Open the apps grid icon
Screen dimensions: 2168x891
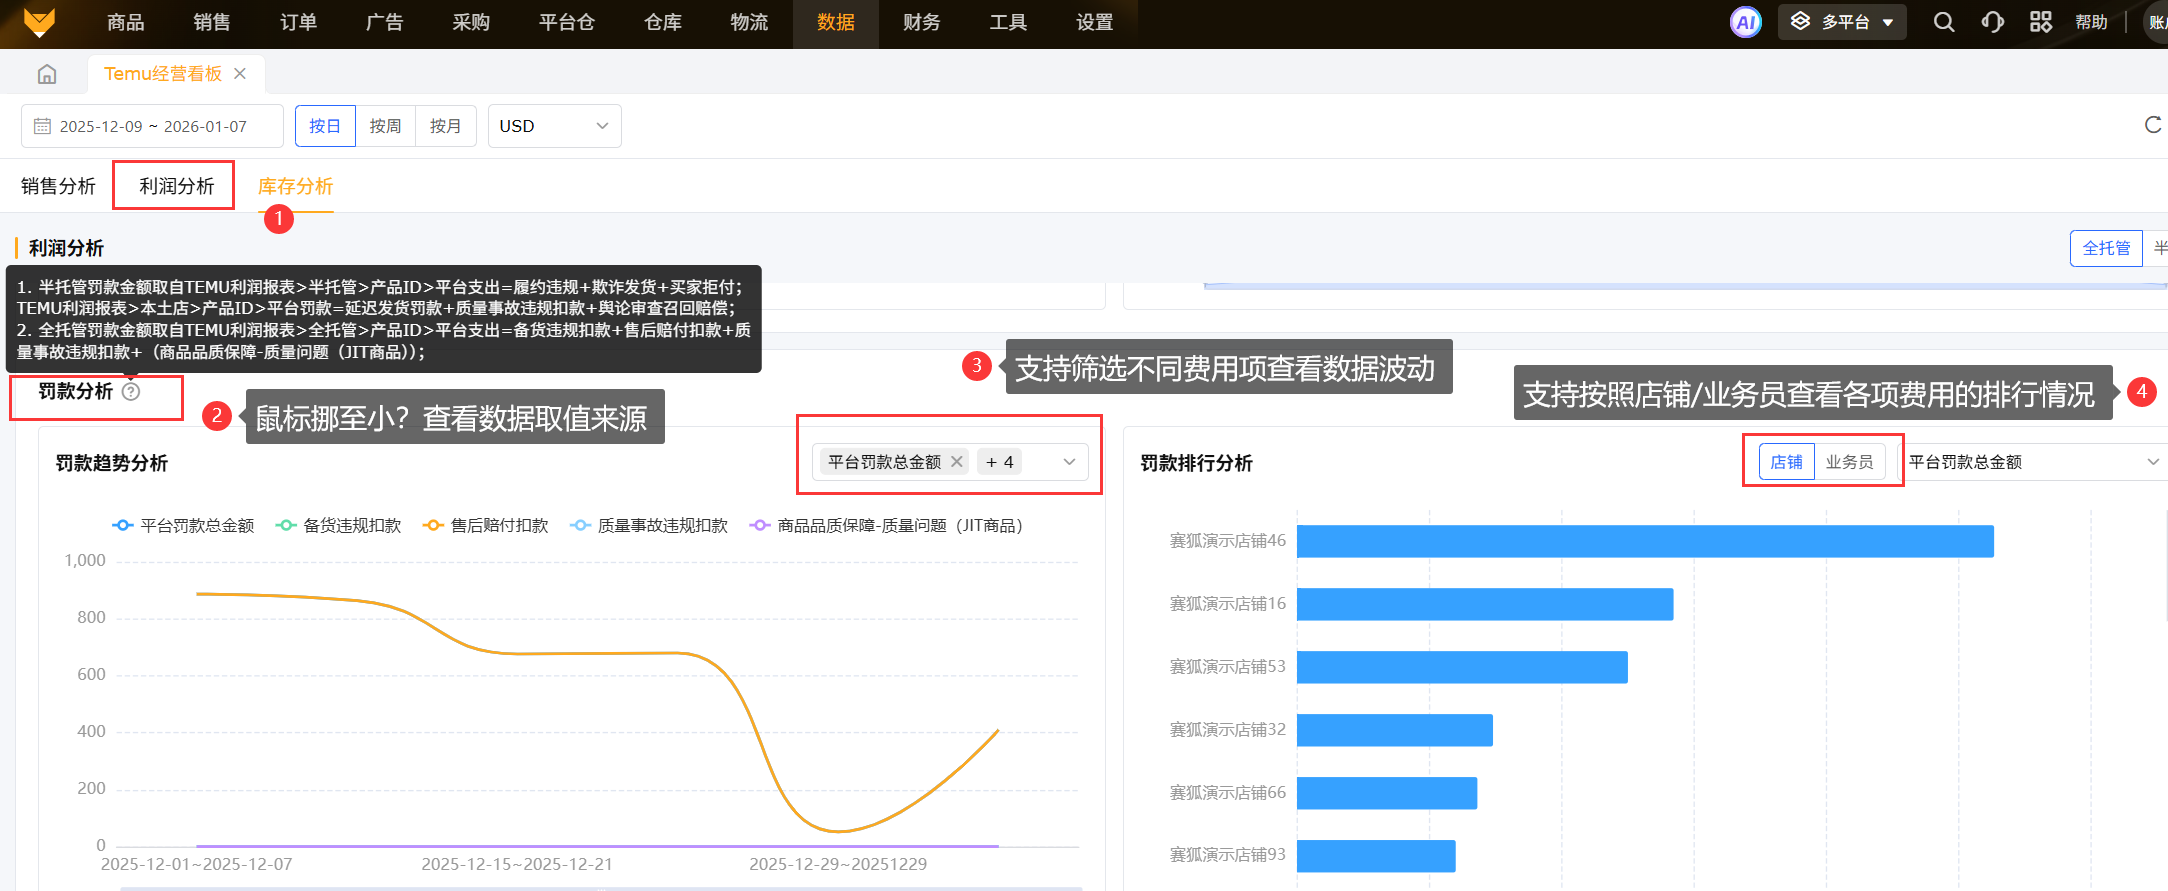pos(2041,22)
